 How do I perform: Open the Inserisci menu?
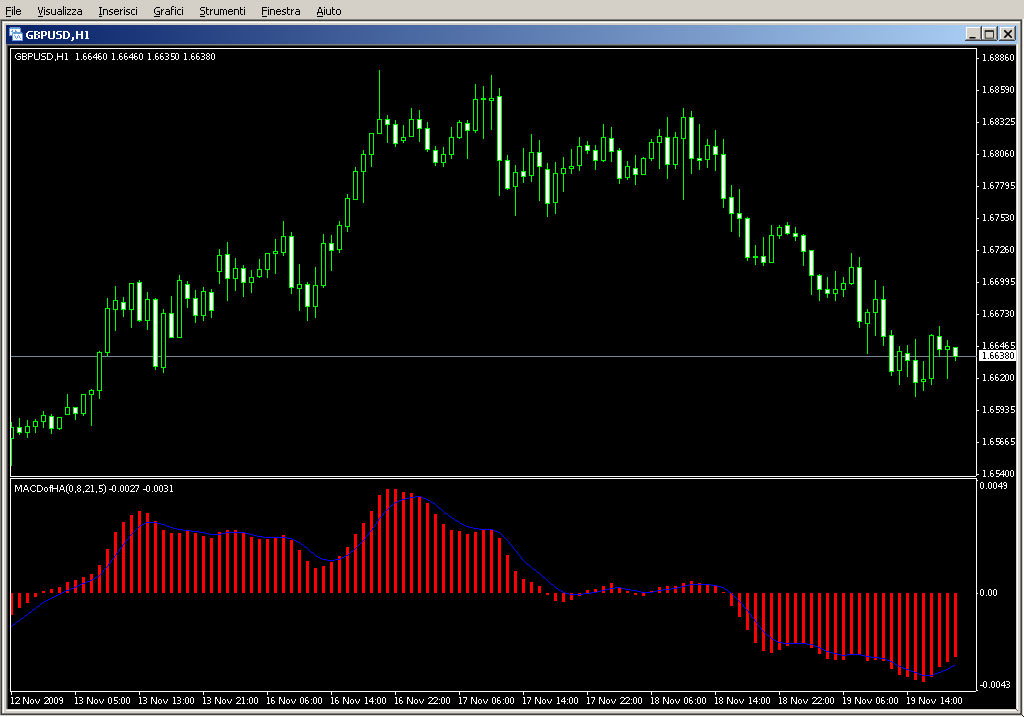(118, 11)
